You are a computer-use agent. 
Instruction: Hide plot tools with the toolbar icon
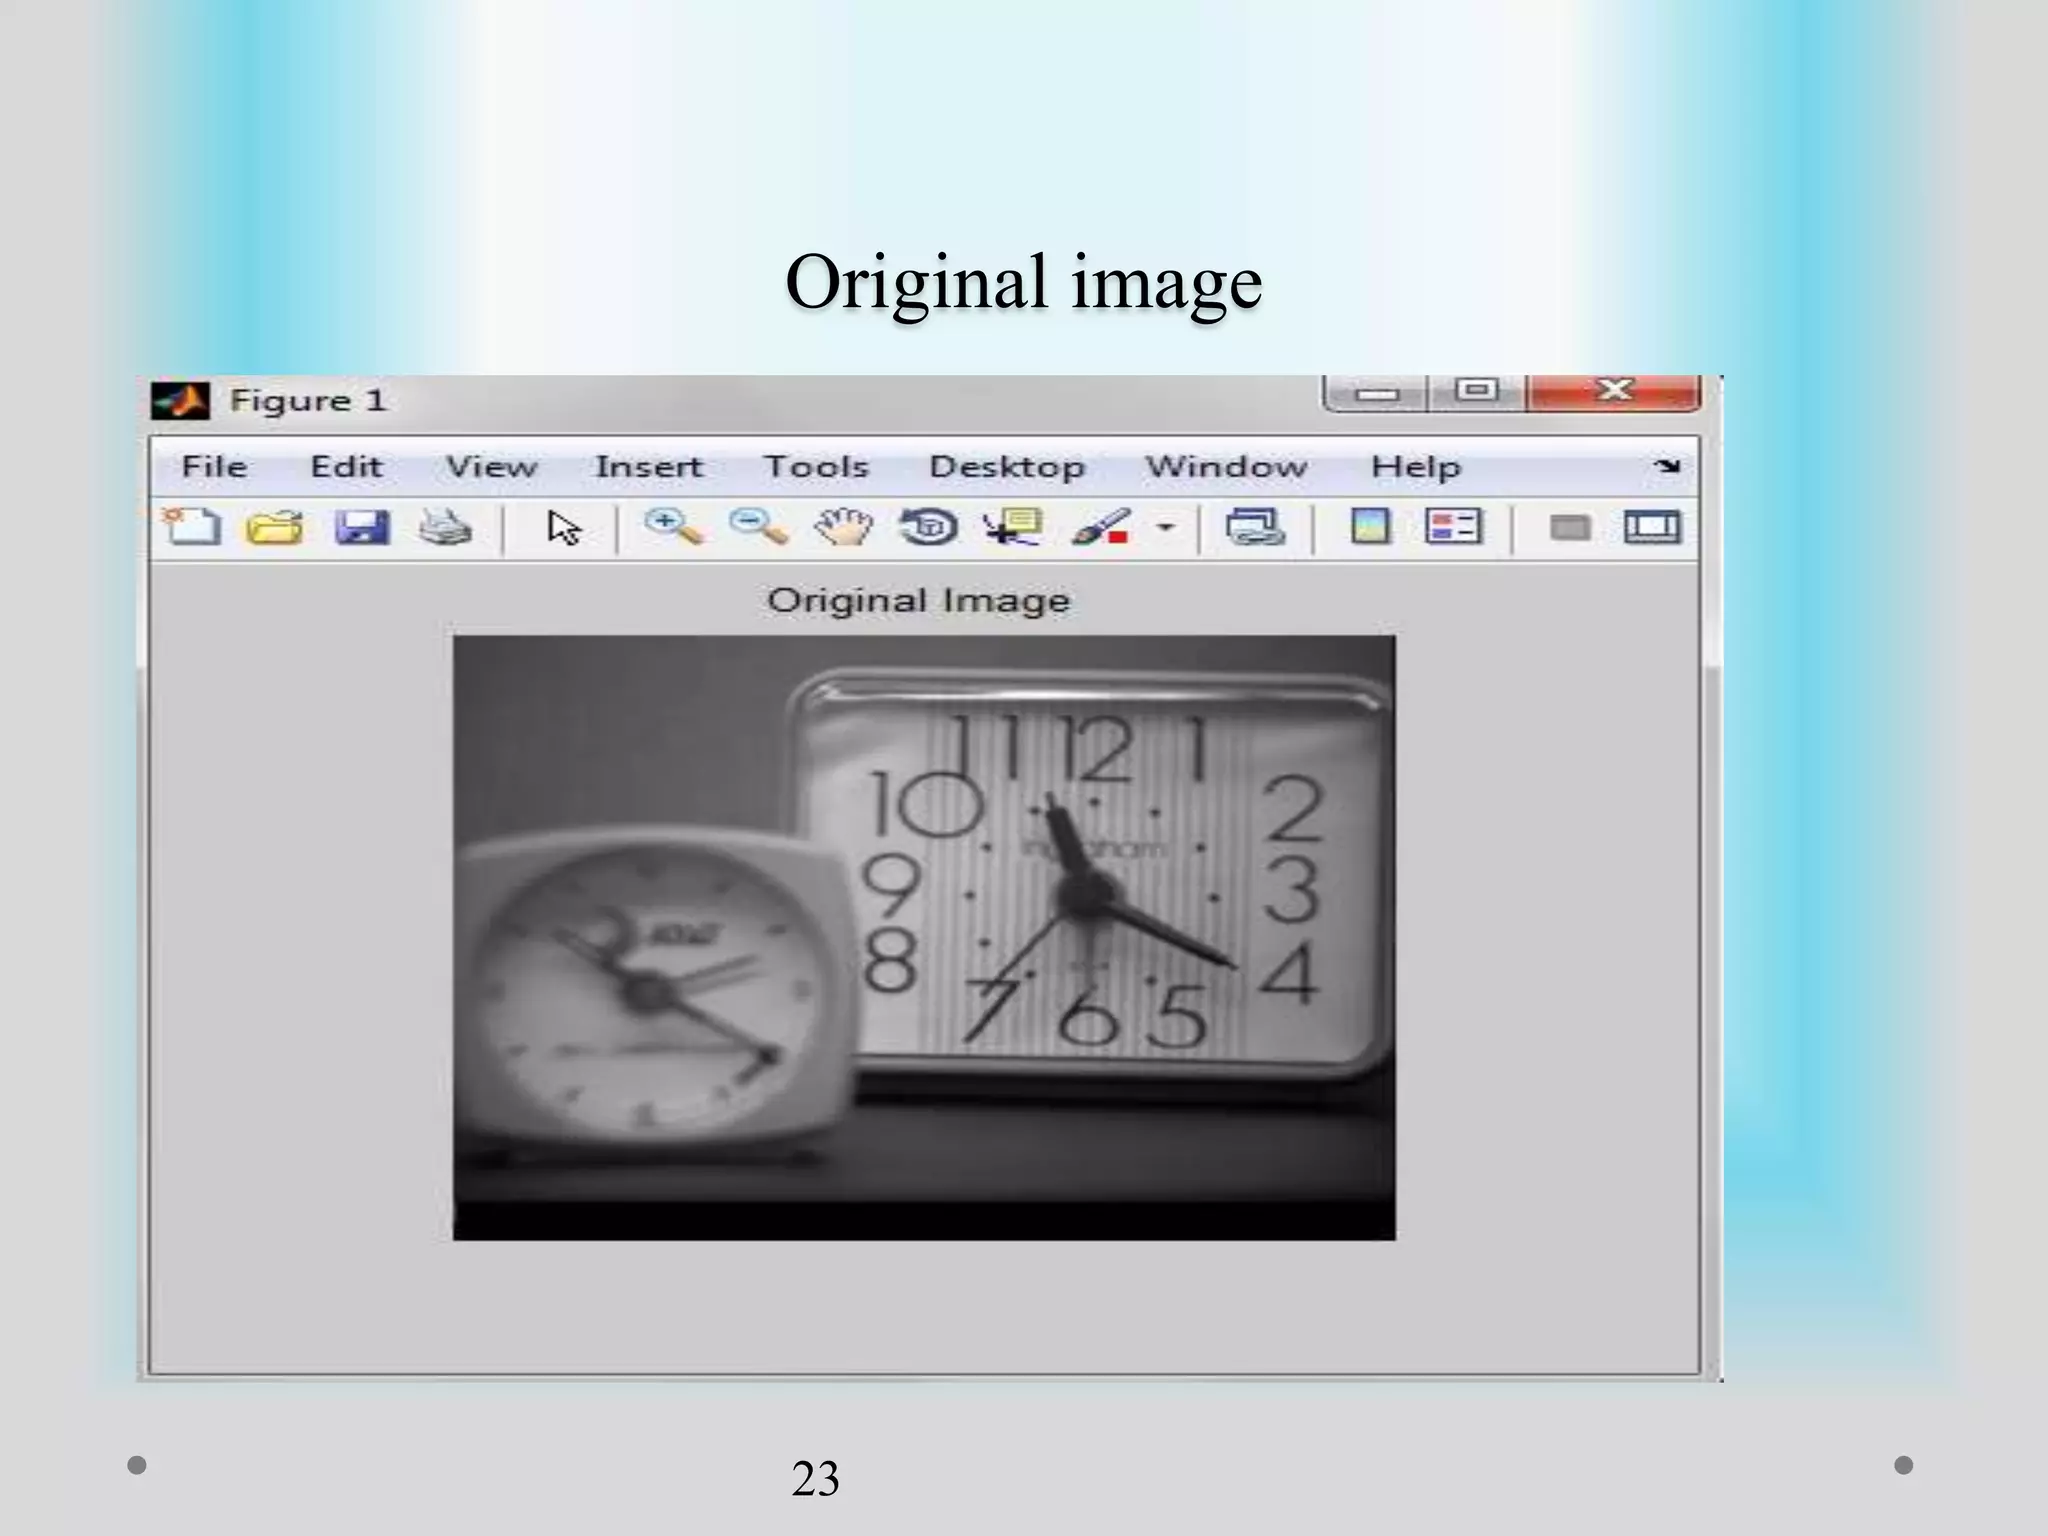point(1569,526)
